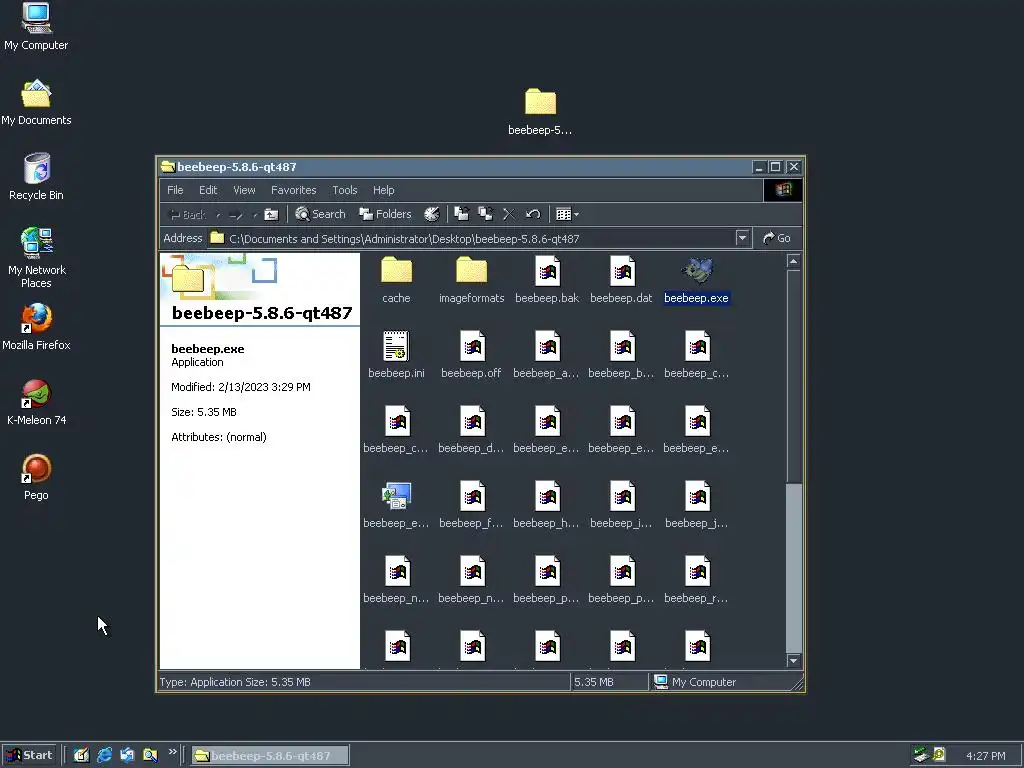
Task: Select the beebeep_b... file
Action: click(x=622, y=355)
